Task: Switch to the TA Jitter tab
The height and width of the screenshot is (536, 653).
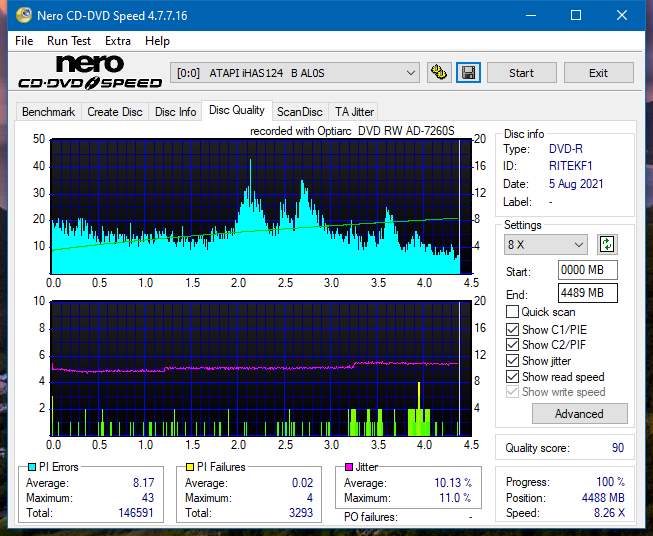Action: click(x=354, y=112)
